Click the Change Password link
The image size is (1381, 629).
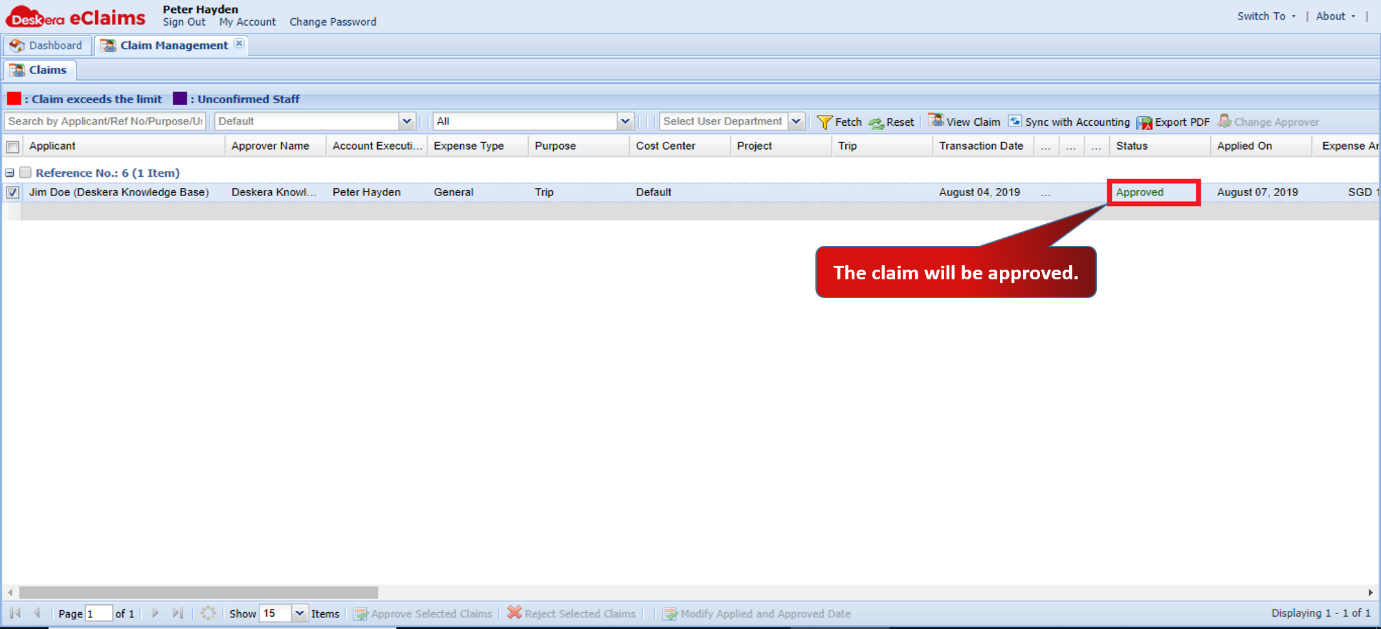click(333, 22)
